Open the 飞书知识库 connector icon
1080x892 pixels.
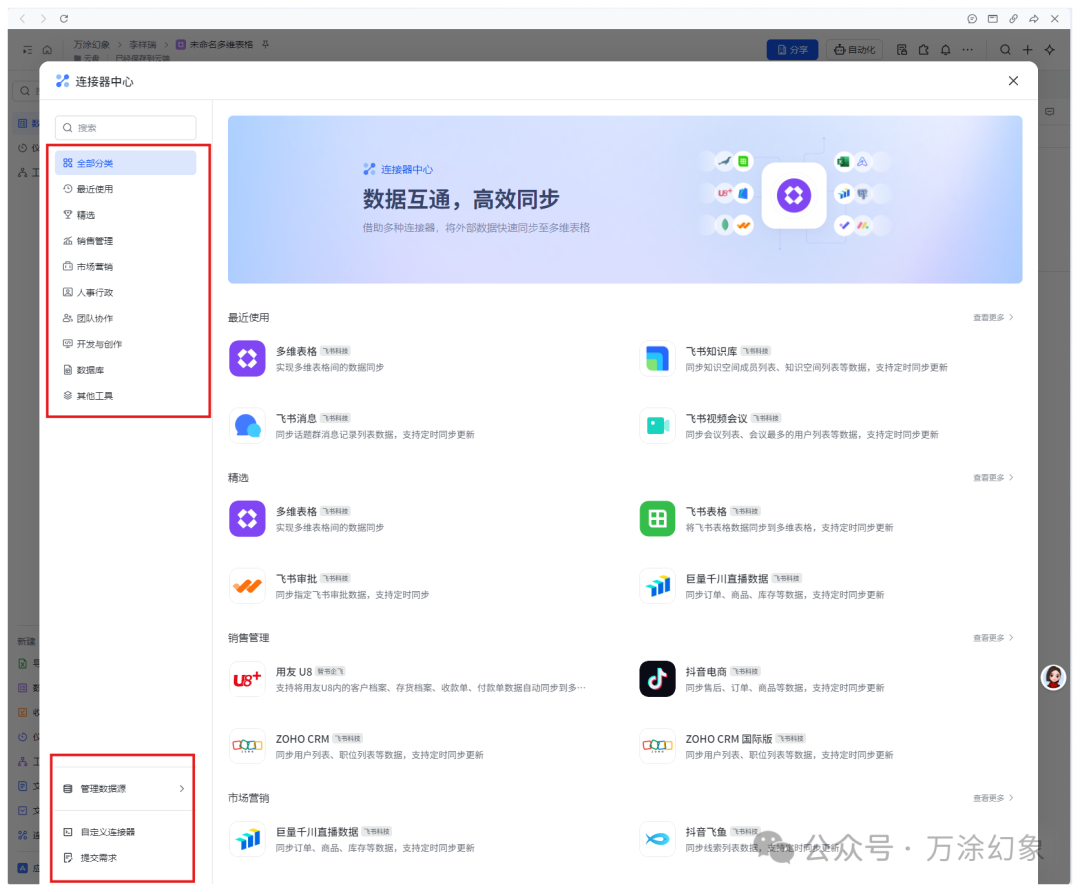(657, 358)
